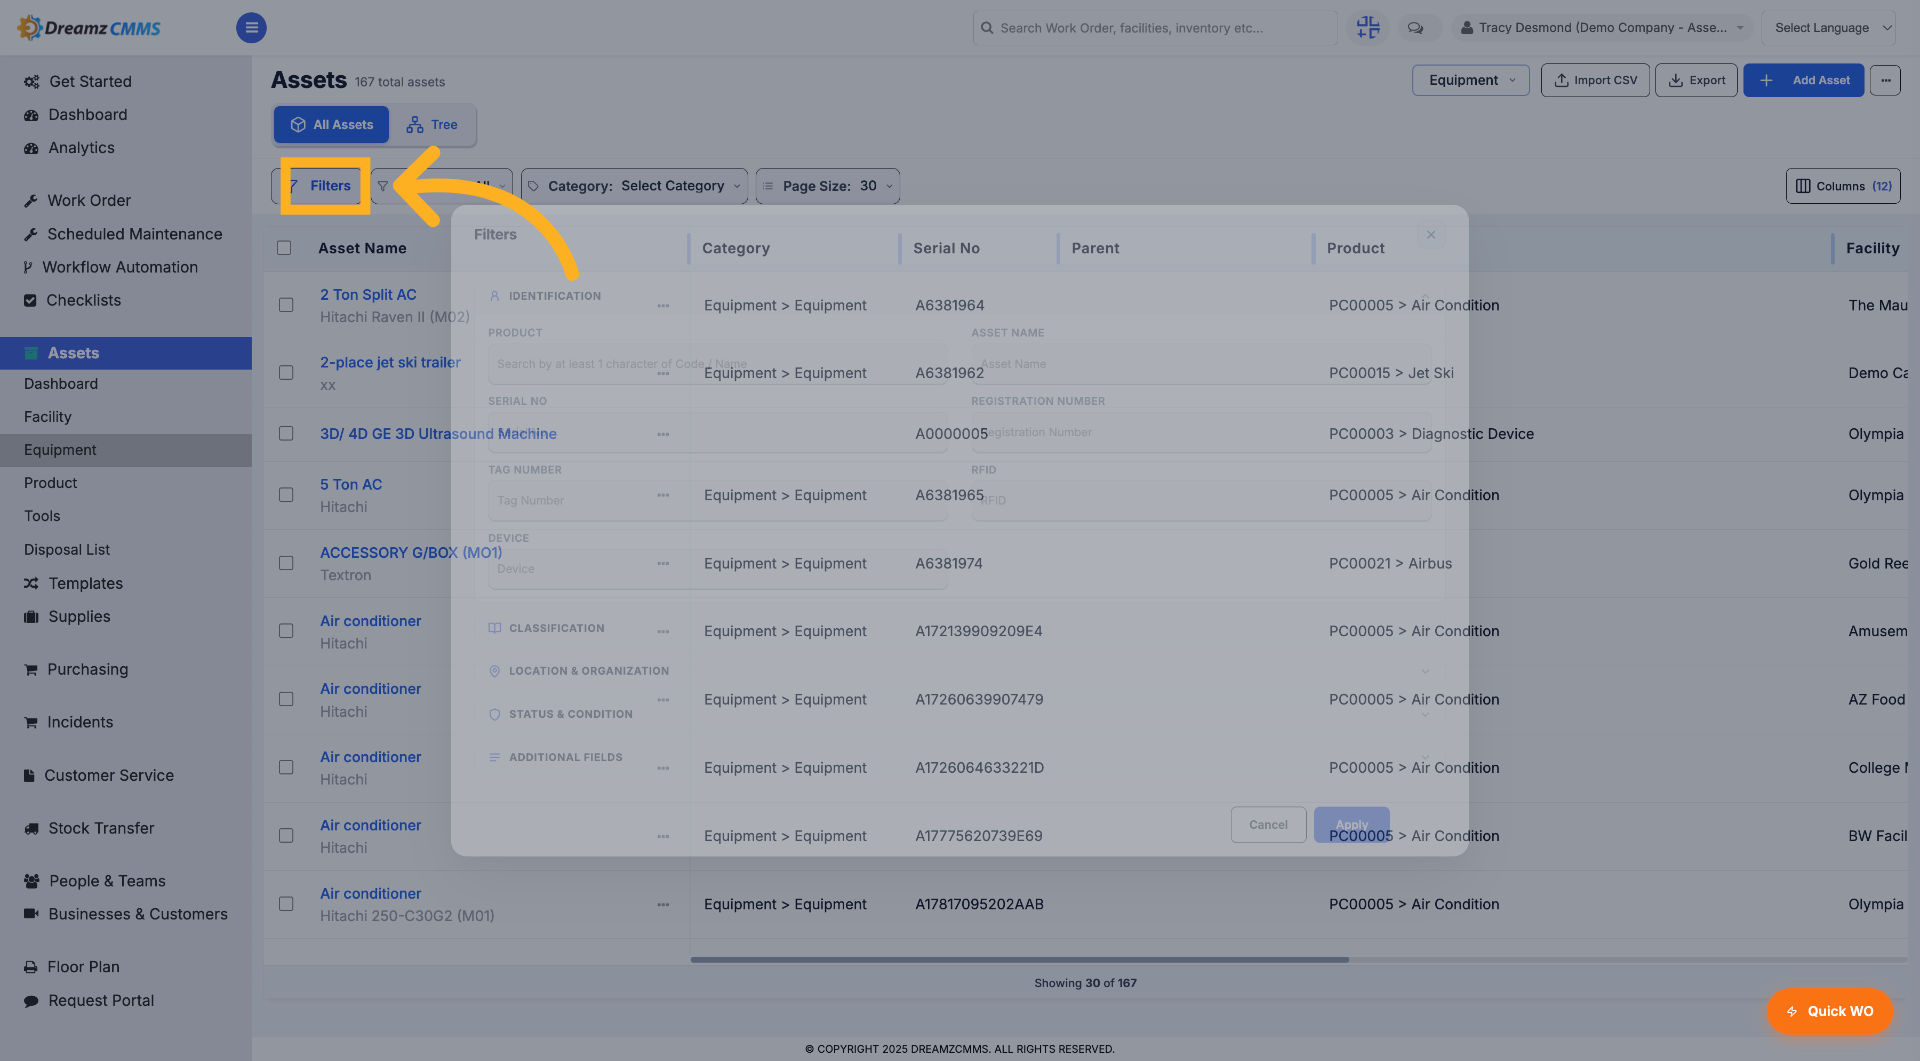Open Incidents in the sidebar
The width and height of the screenshot is (1920, 1061).
coord(80,722)
